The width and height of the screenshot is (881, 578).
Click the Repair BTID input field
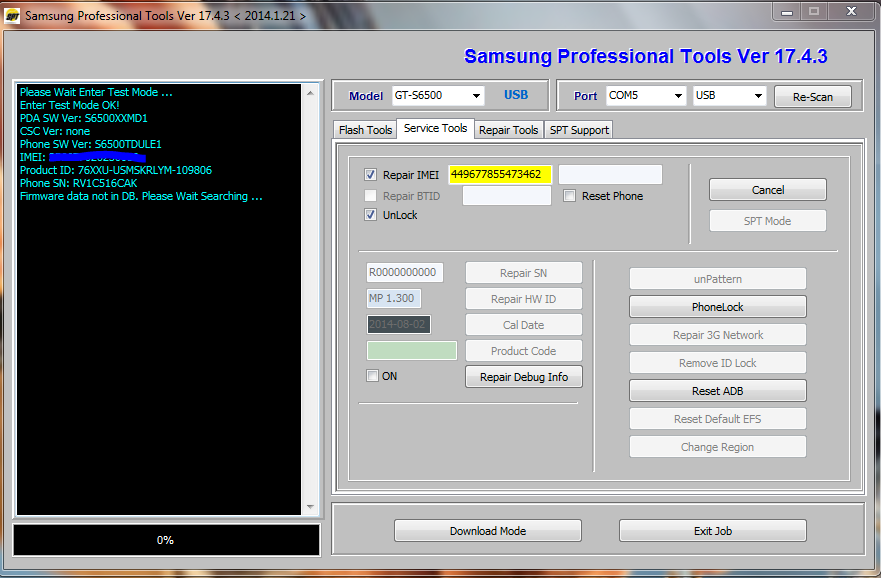(x=507, y=195)
